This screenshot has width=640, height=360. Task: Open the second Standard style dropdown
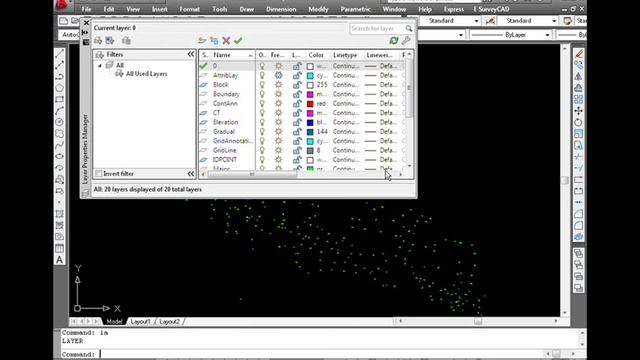[x=554, y=21]
